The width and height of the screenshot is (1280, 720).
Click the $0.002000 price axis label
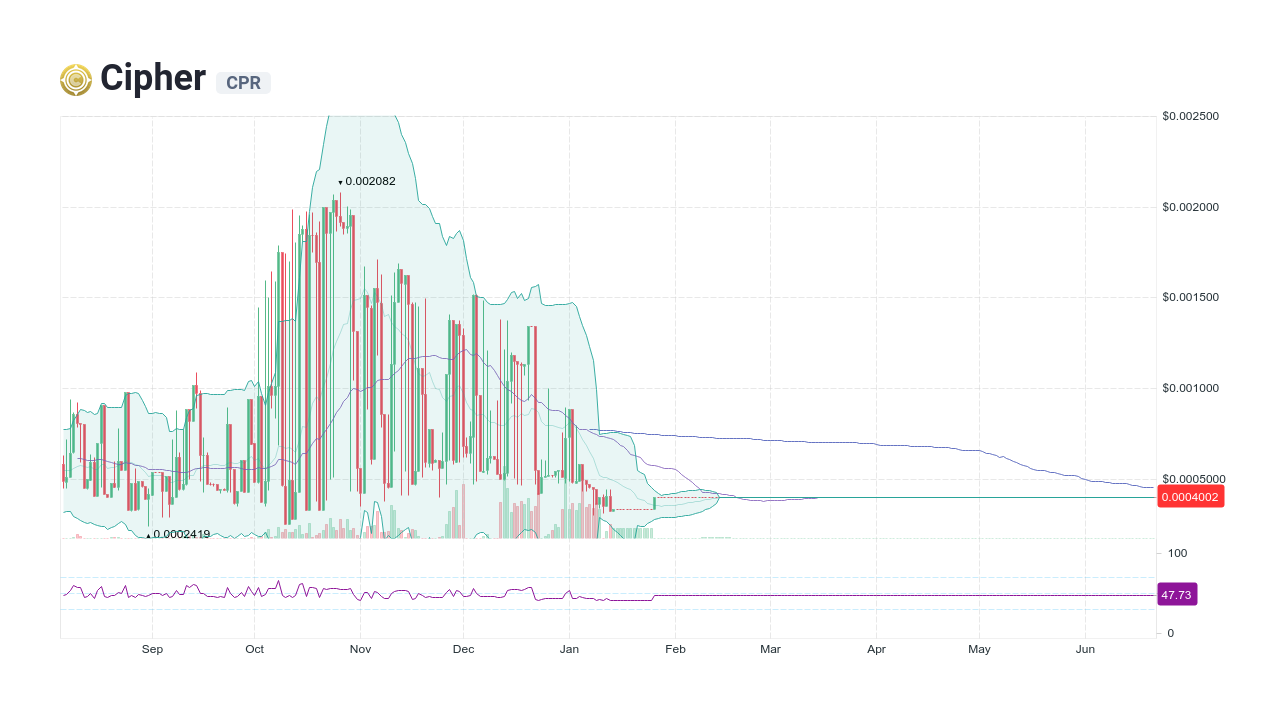pos(1190,207)
